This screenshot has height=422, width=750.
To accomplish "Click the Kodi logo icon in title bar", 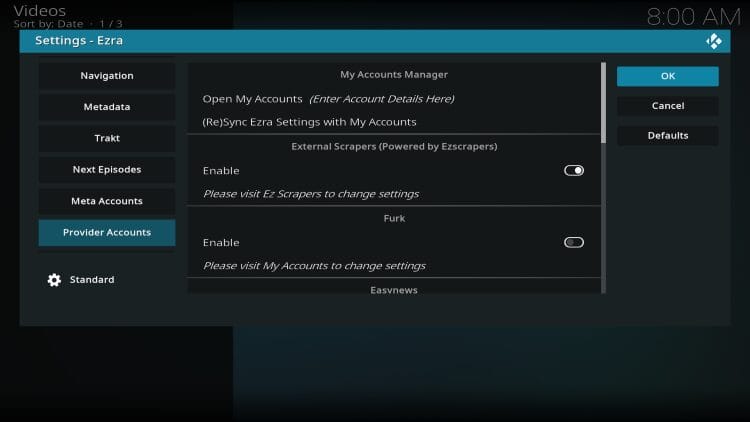I will point(714,41).
